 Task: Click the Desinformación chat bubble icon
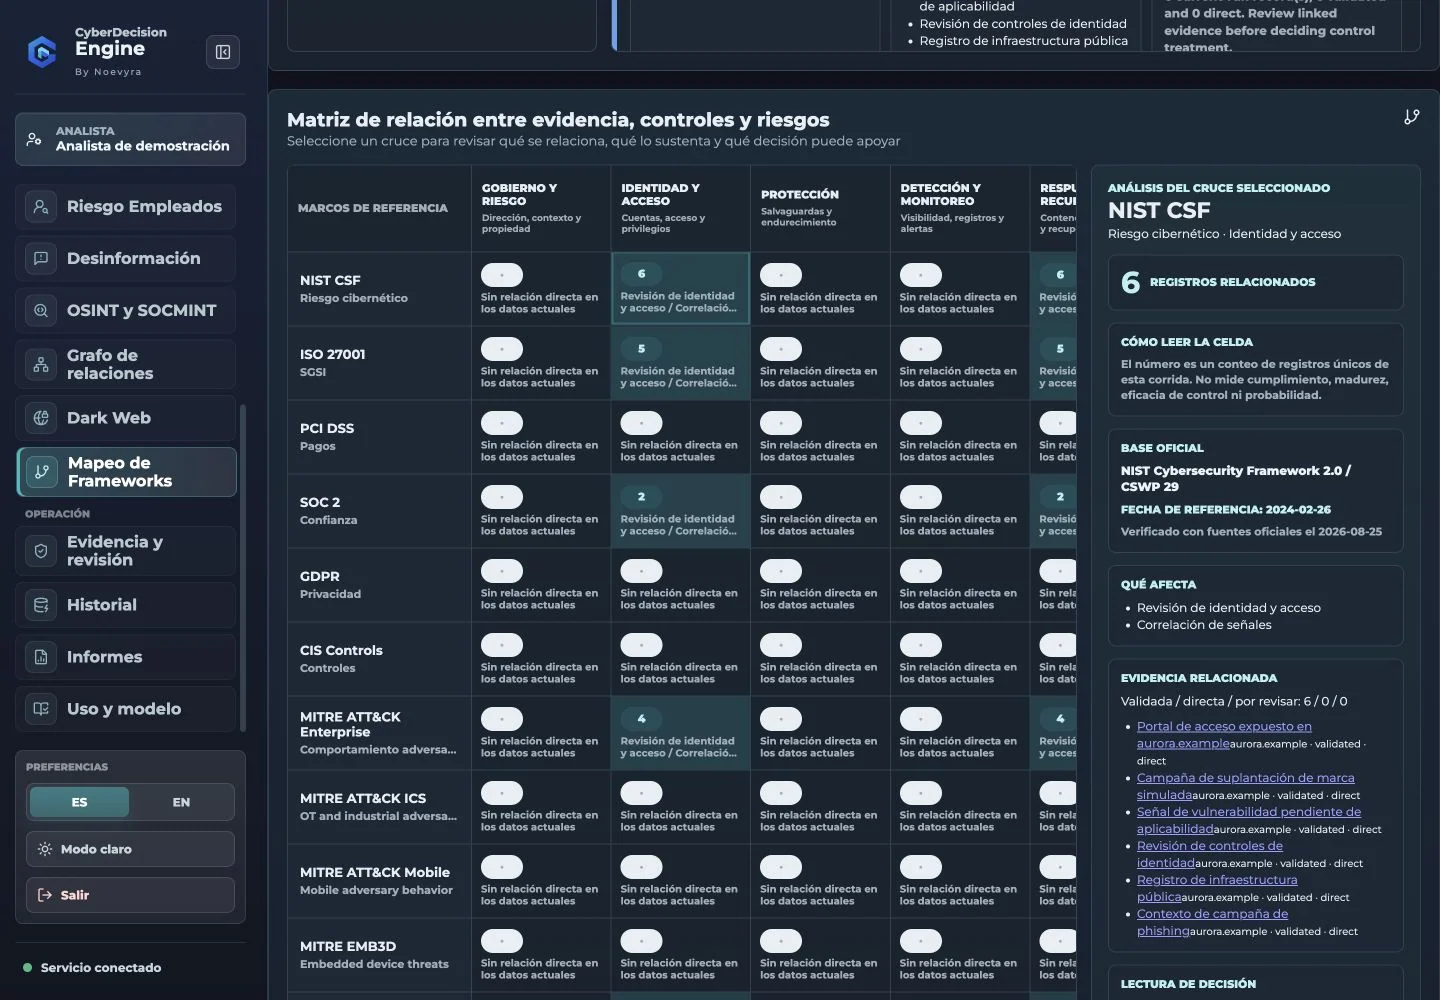[41, 259]
